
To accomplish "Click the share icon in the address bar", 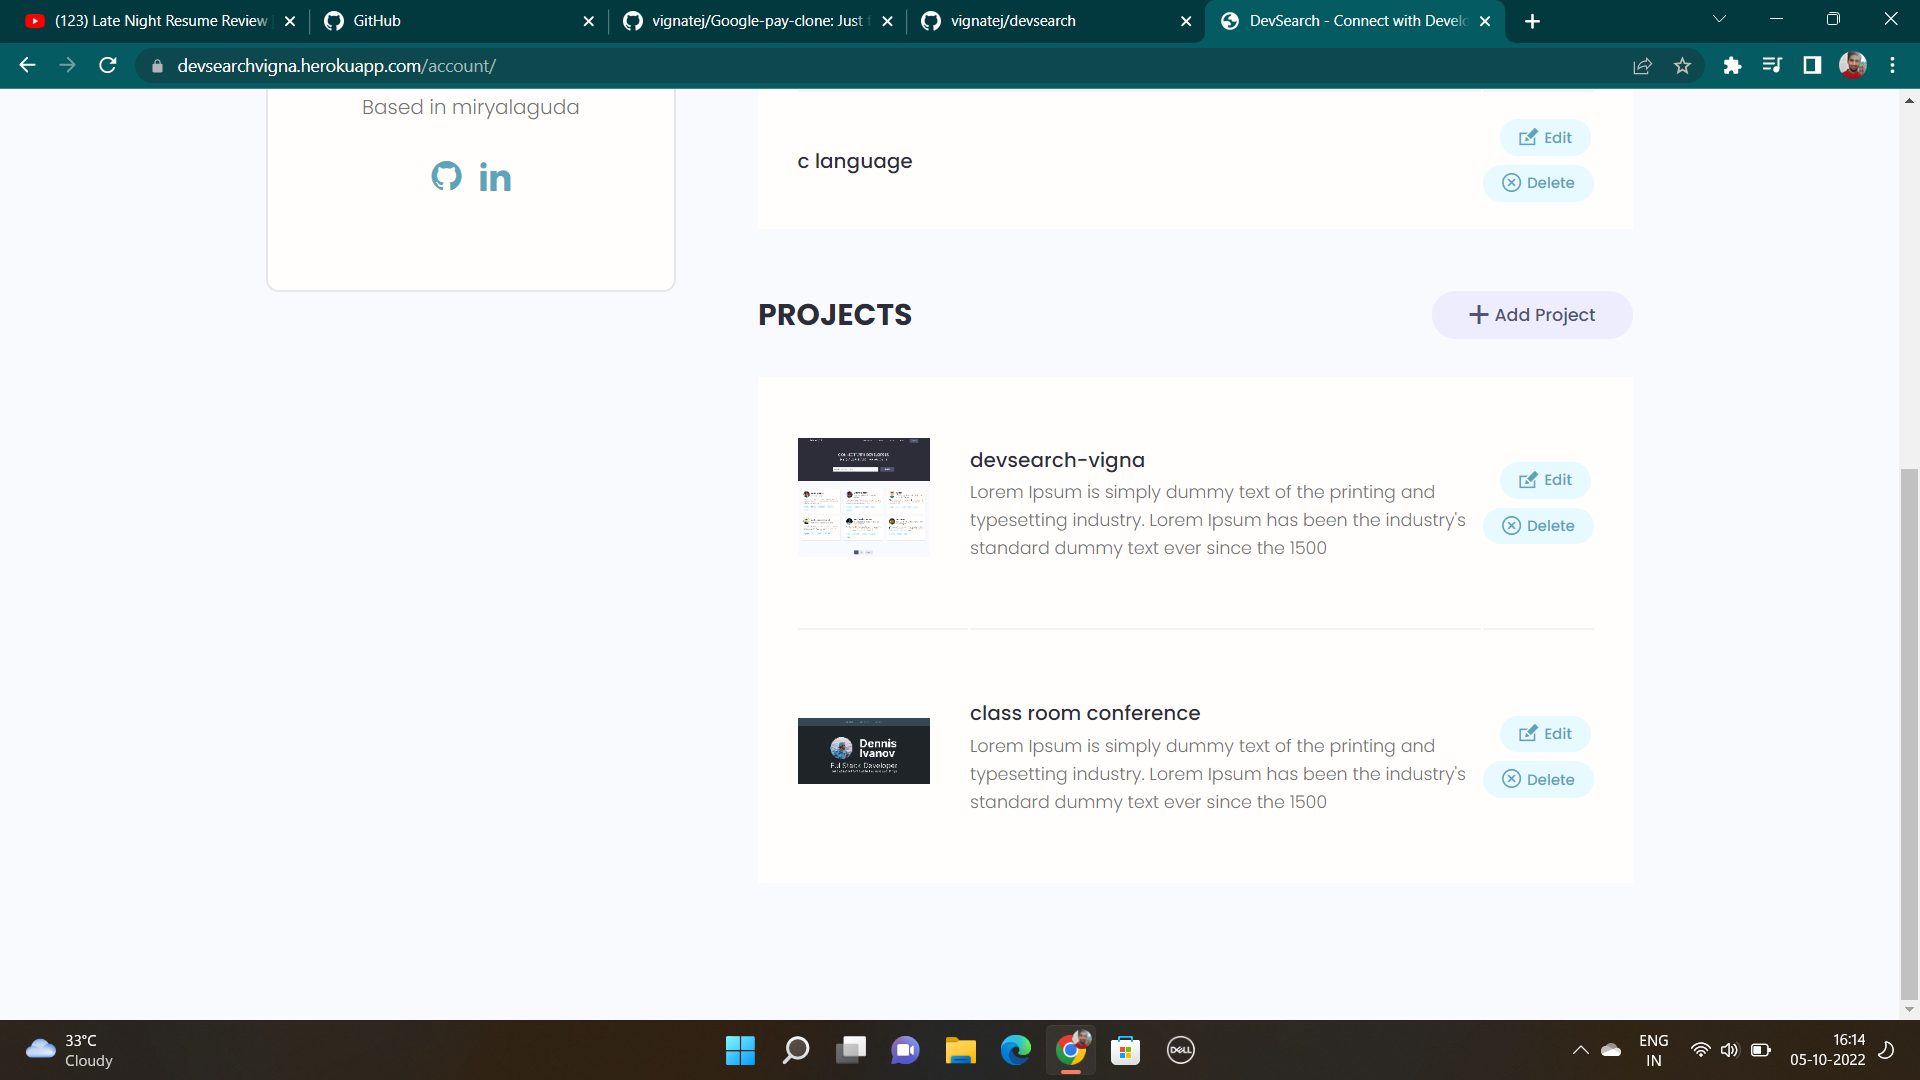I will coord(1643,65).
